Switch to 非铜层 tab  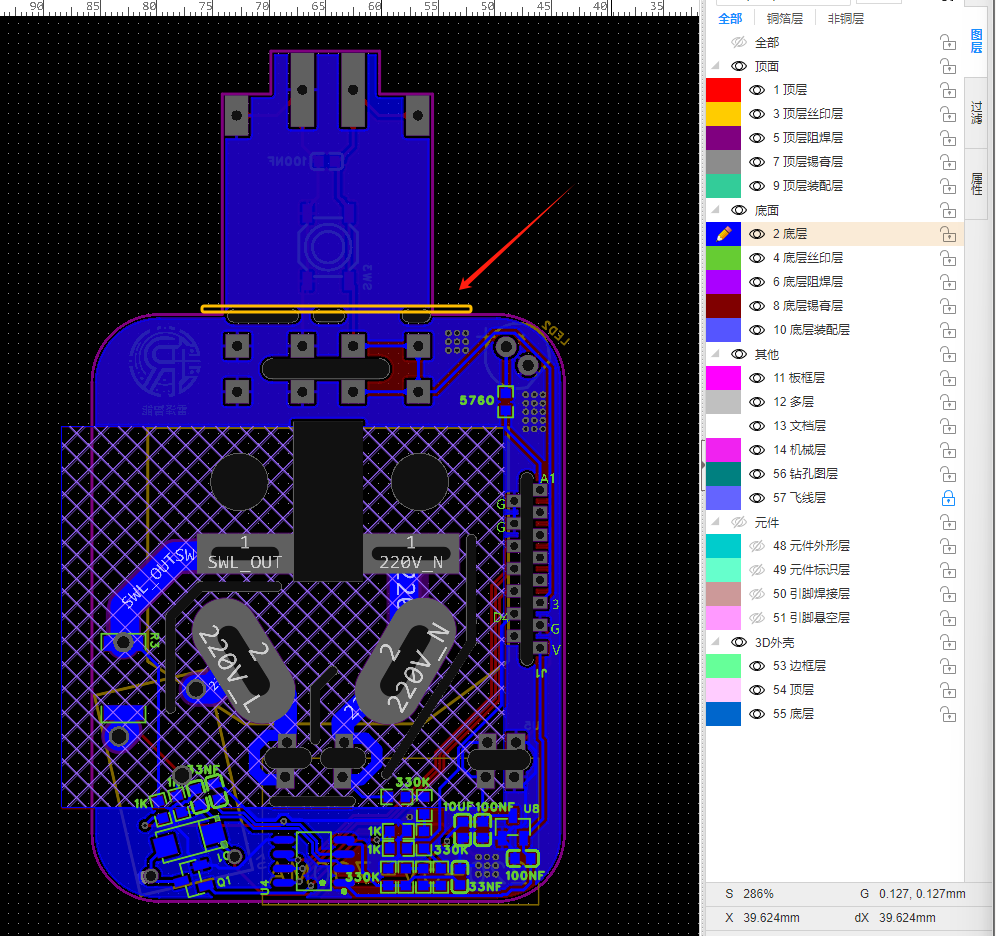[x=845, y=18]
